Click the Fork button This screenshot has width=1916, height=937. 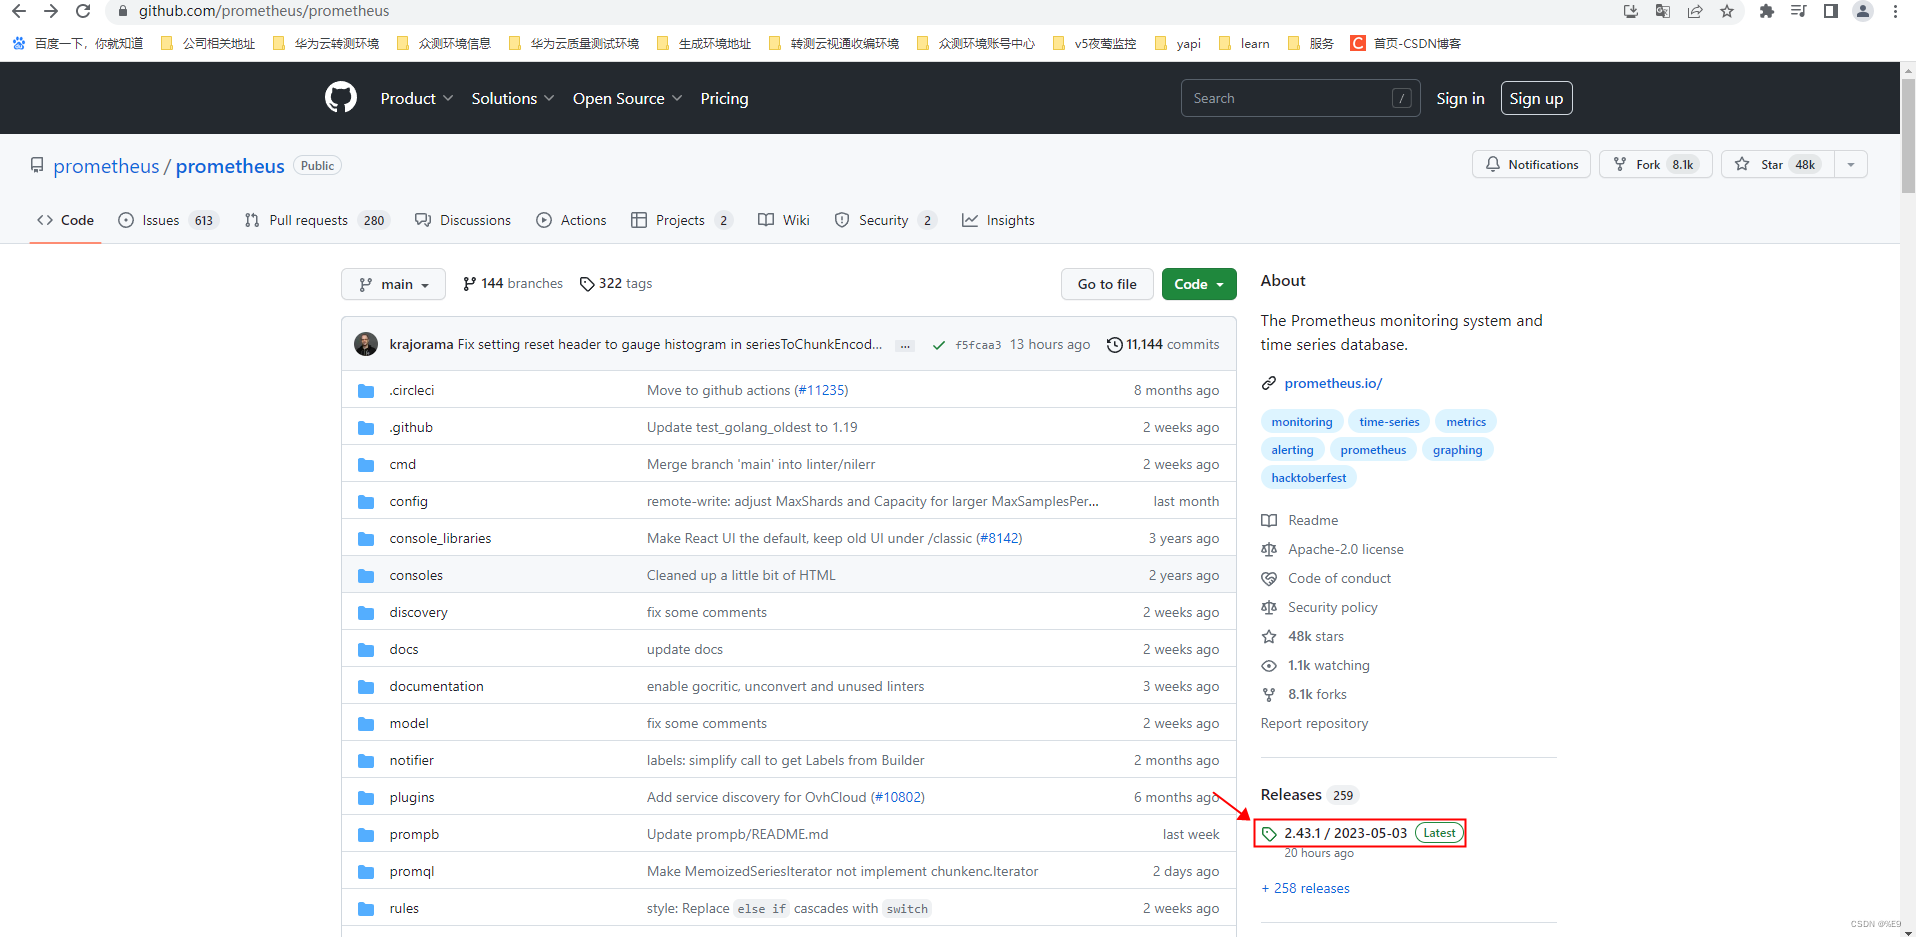pos(1655,165)
